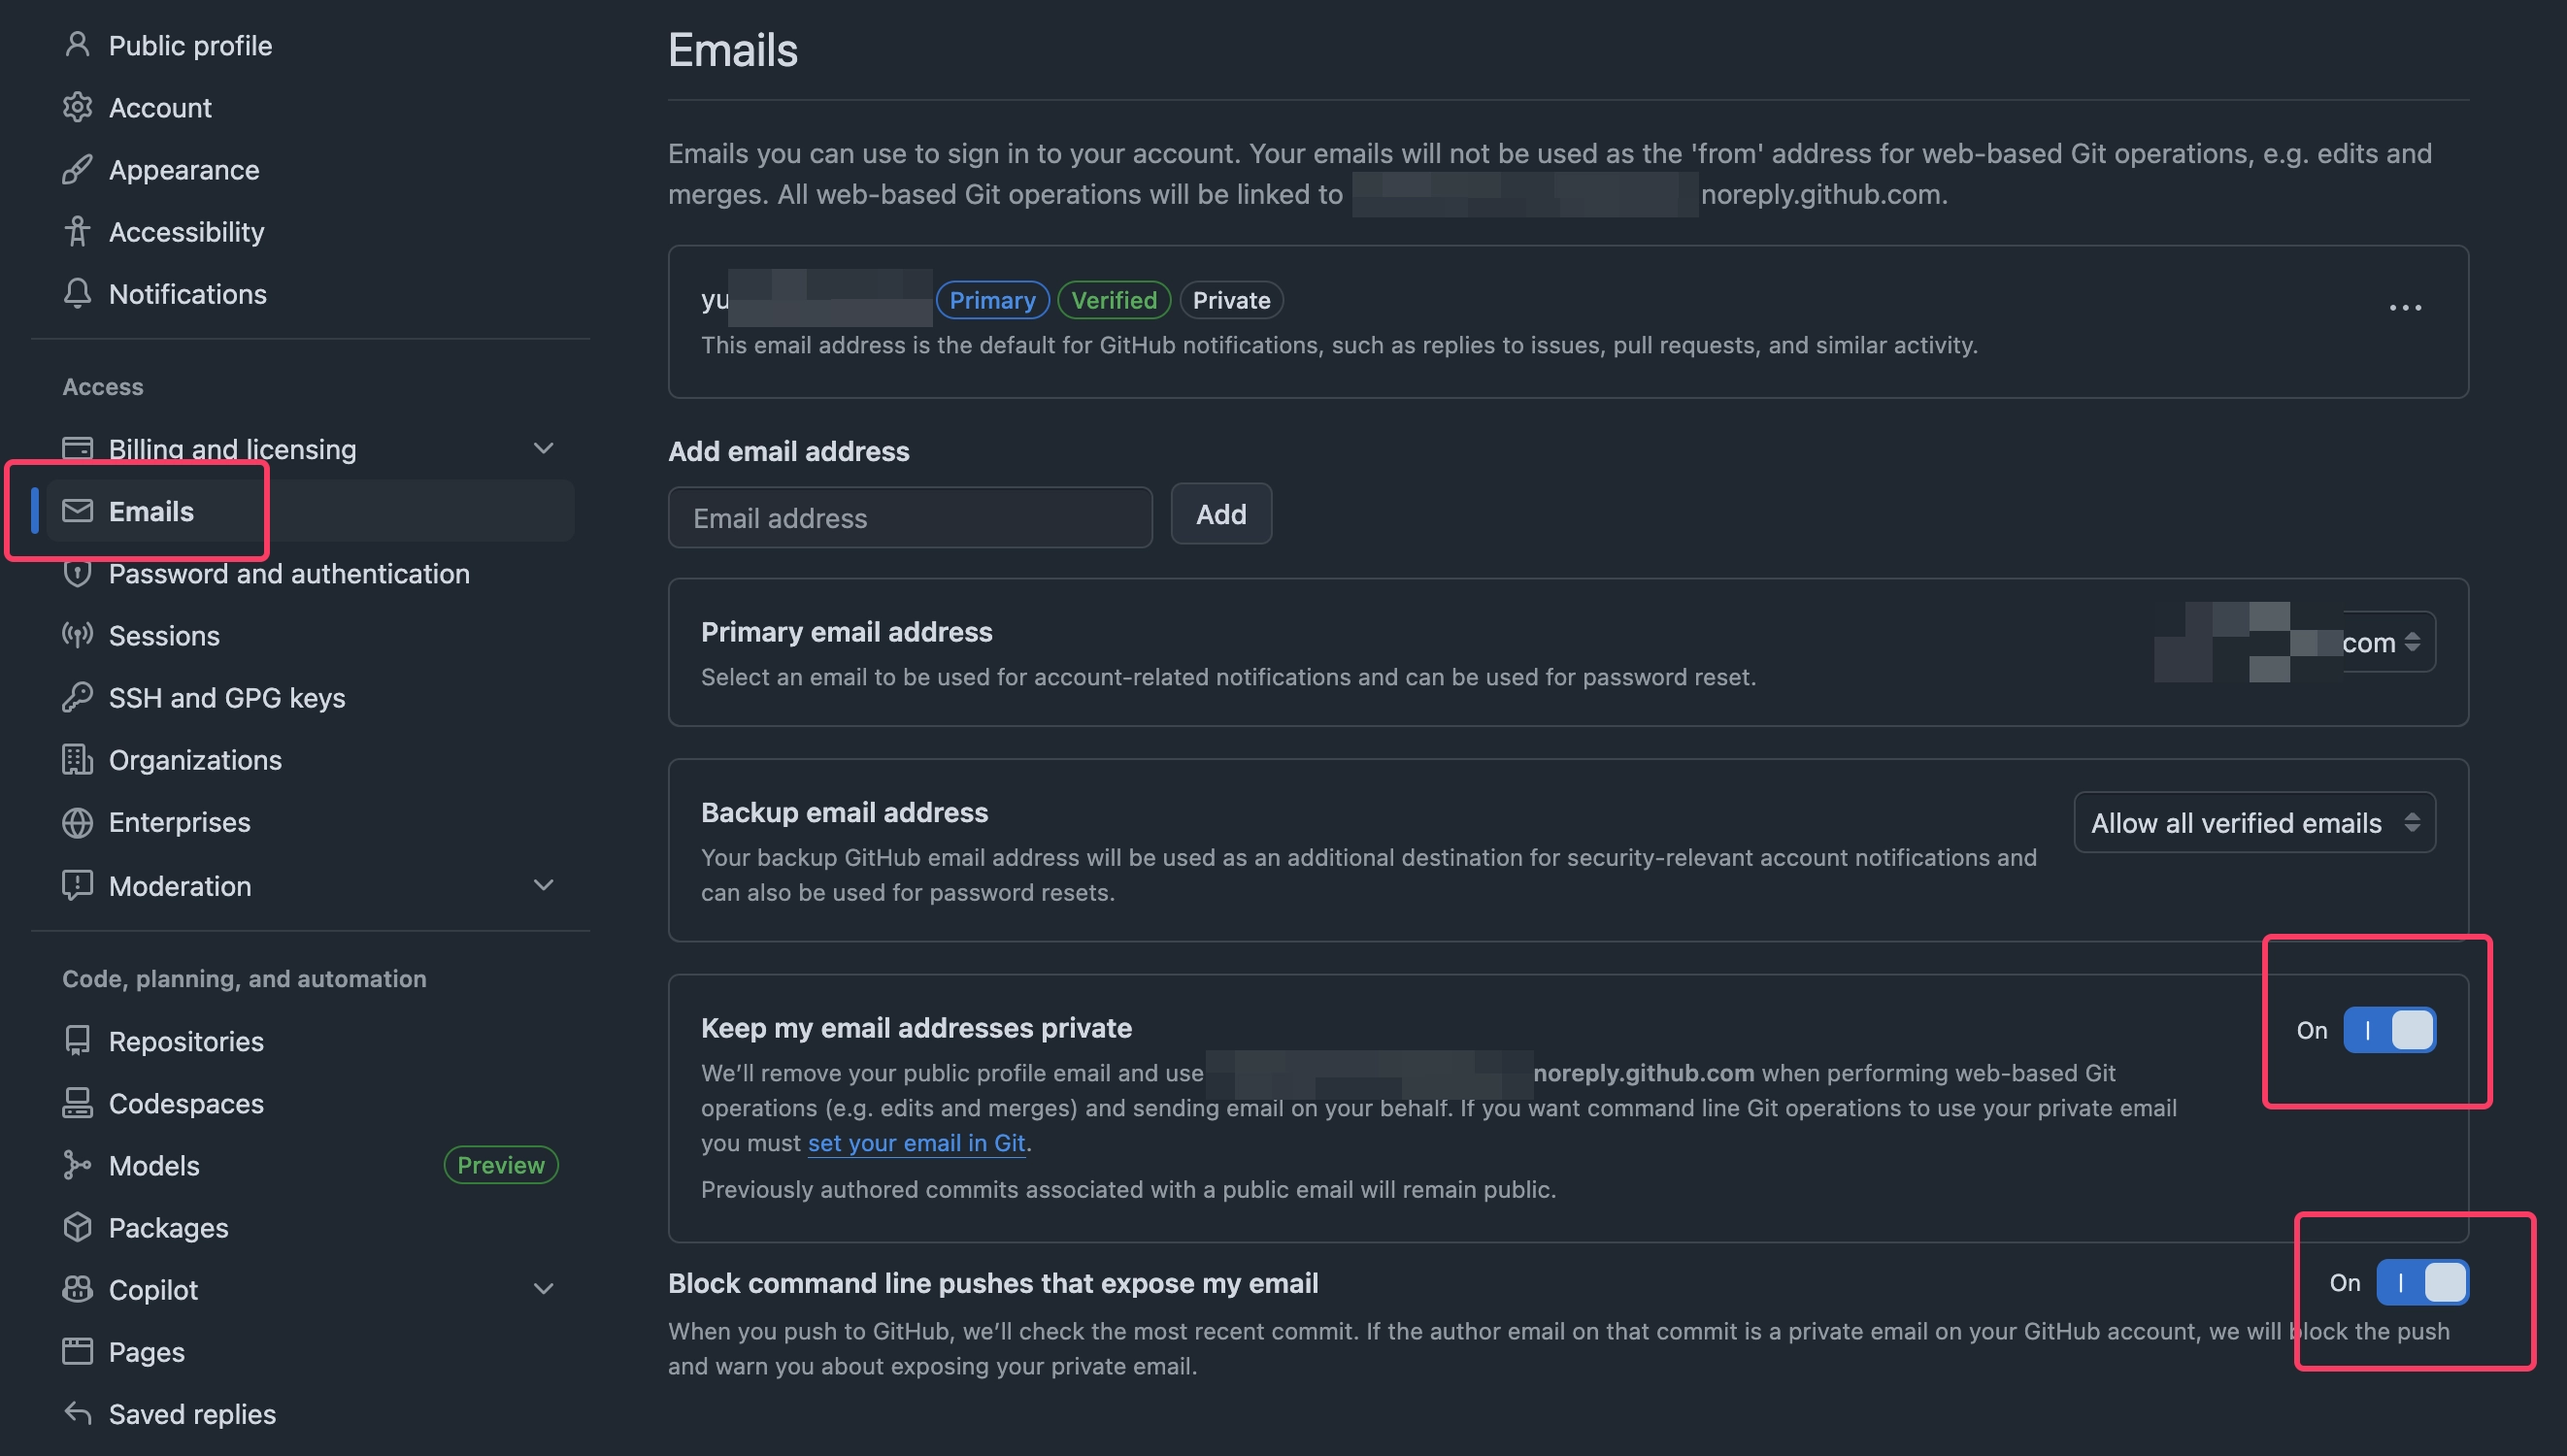Image resolution: width=2567 pixels, height=1456 pixels.
Task: Click the Enterprises globe icon
Action: click(x=77, y=821)
